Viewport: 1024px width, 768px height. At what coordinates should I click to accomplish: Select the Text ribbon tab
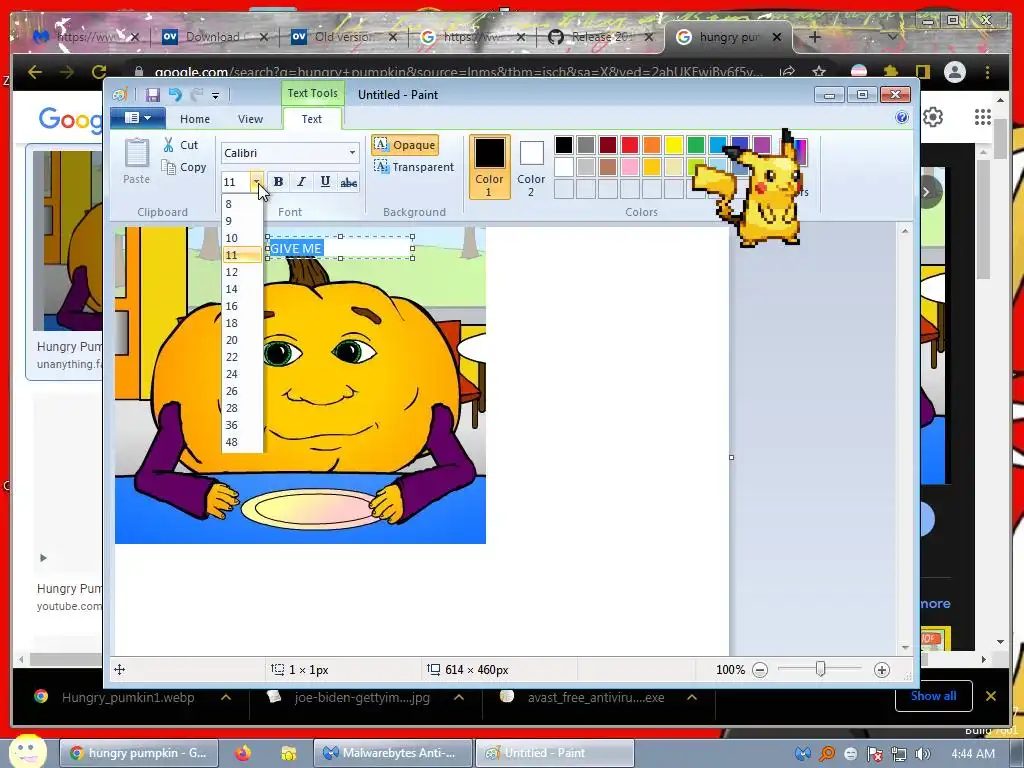point(312,119)
